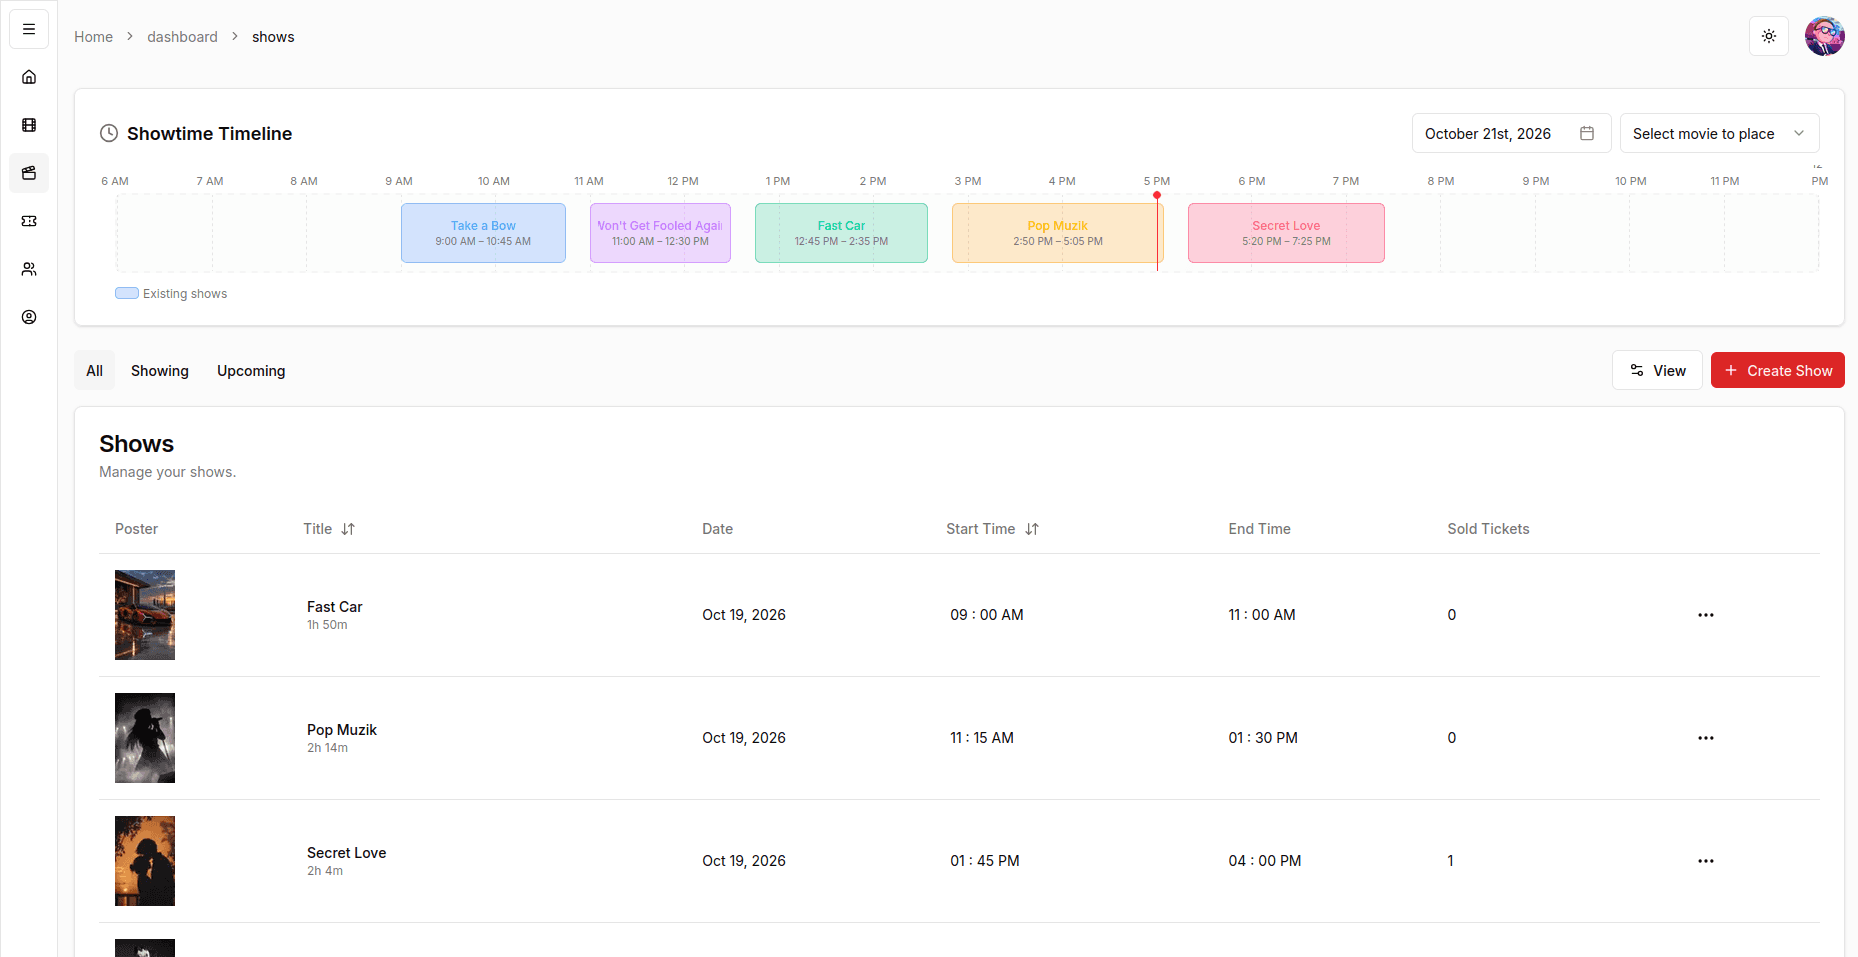
Task: Click the Existing shows legend swatch
Action: pos(127,293)
